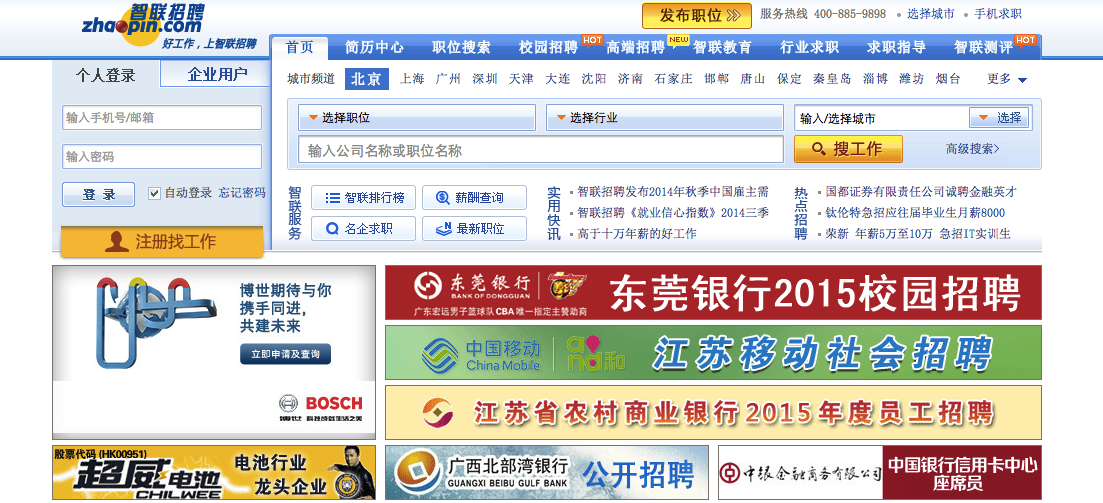
Task: Open 东莞银行2015校园招聘 banner
Action: point(713,293)
